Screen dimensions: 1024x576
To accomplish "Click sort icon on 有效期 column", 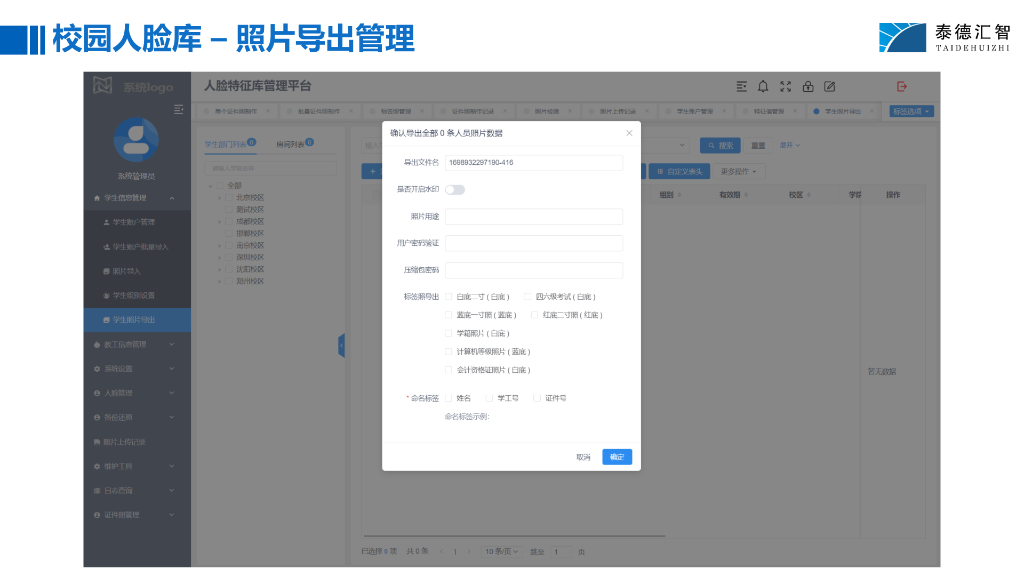I will 746,195.
